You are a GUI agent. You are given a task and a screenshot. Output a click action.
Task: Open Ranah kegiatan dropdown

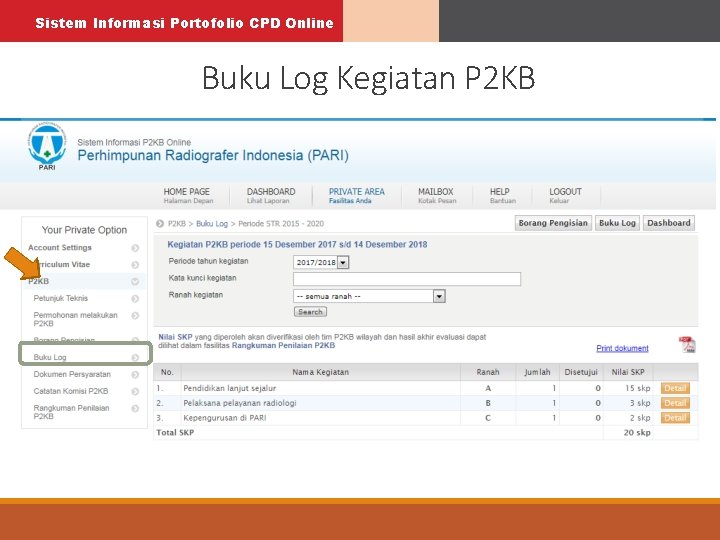(439, 296)
